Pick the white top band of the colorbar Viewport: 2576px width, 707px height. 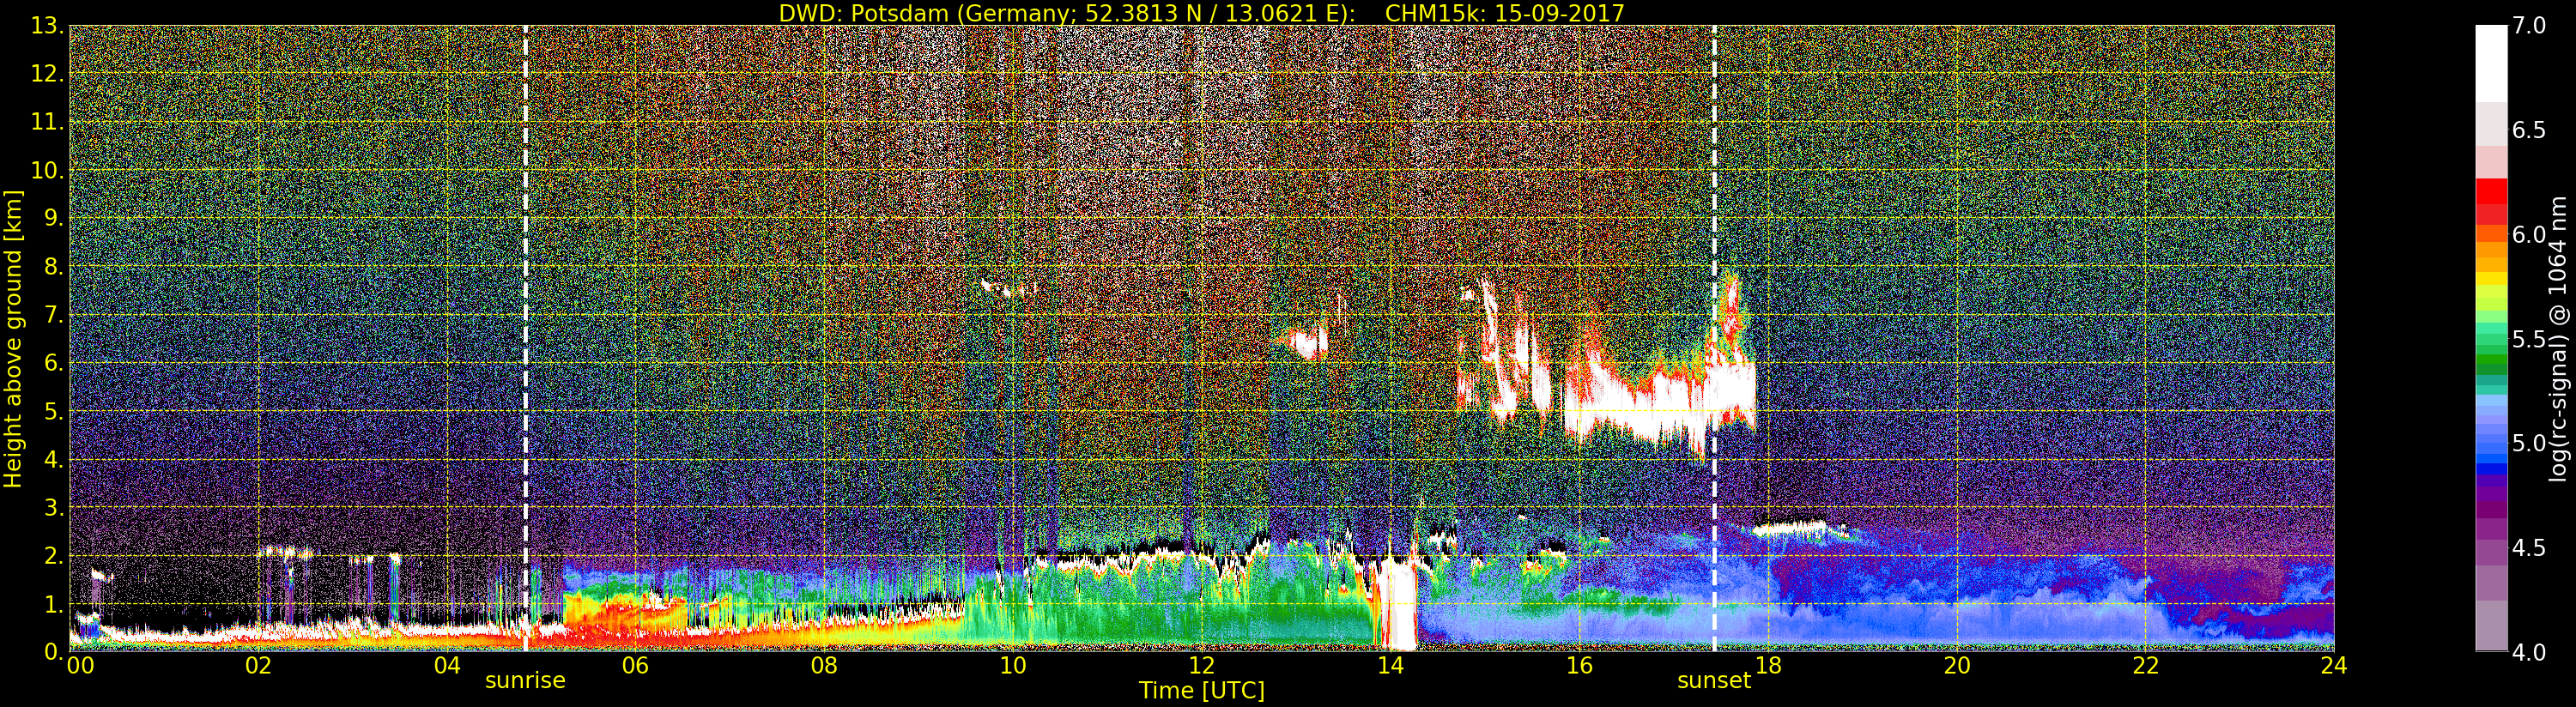coord(2491,64)
